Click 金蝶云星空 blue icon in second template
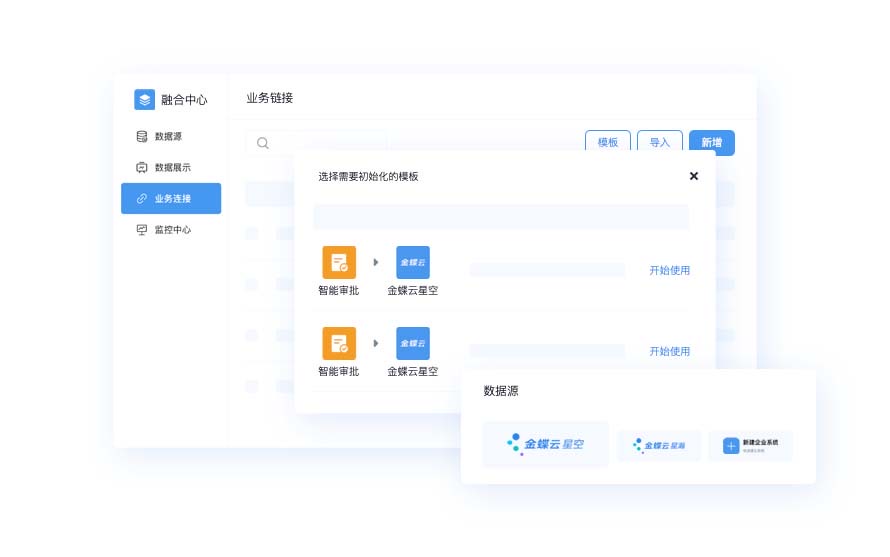This screenshot has height=557, width=890. (413, 343)
